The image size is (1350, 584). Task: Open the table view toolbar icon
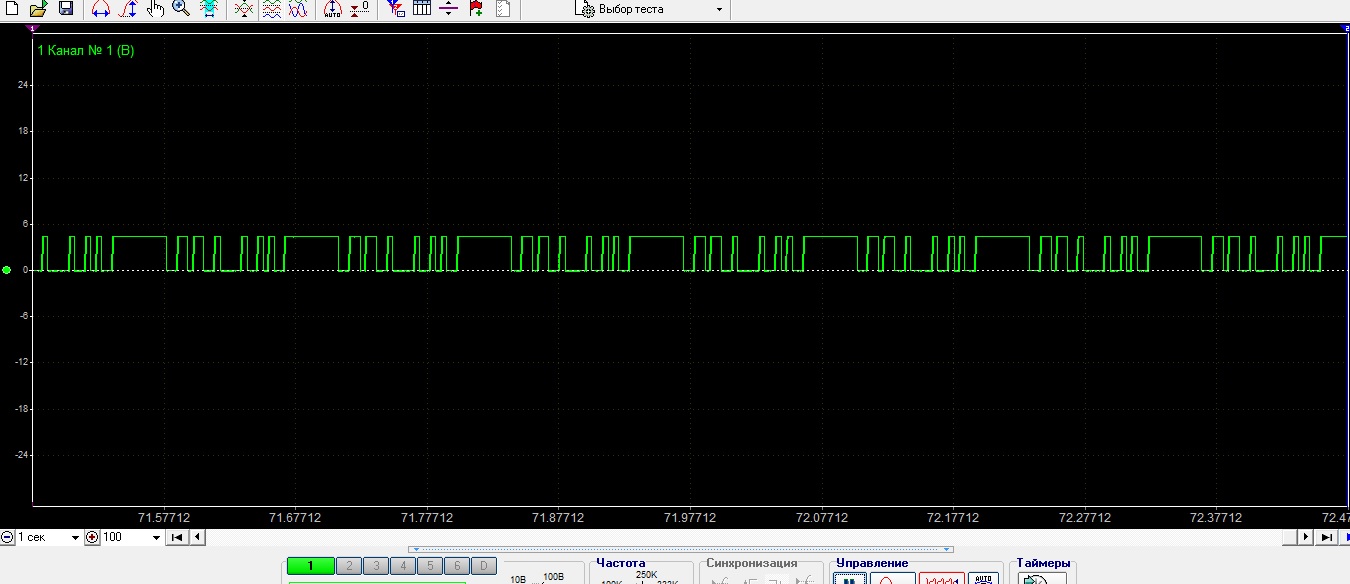coord(422,9)
